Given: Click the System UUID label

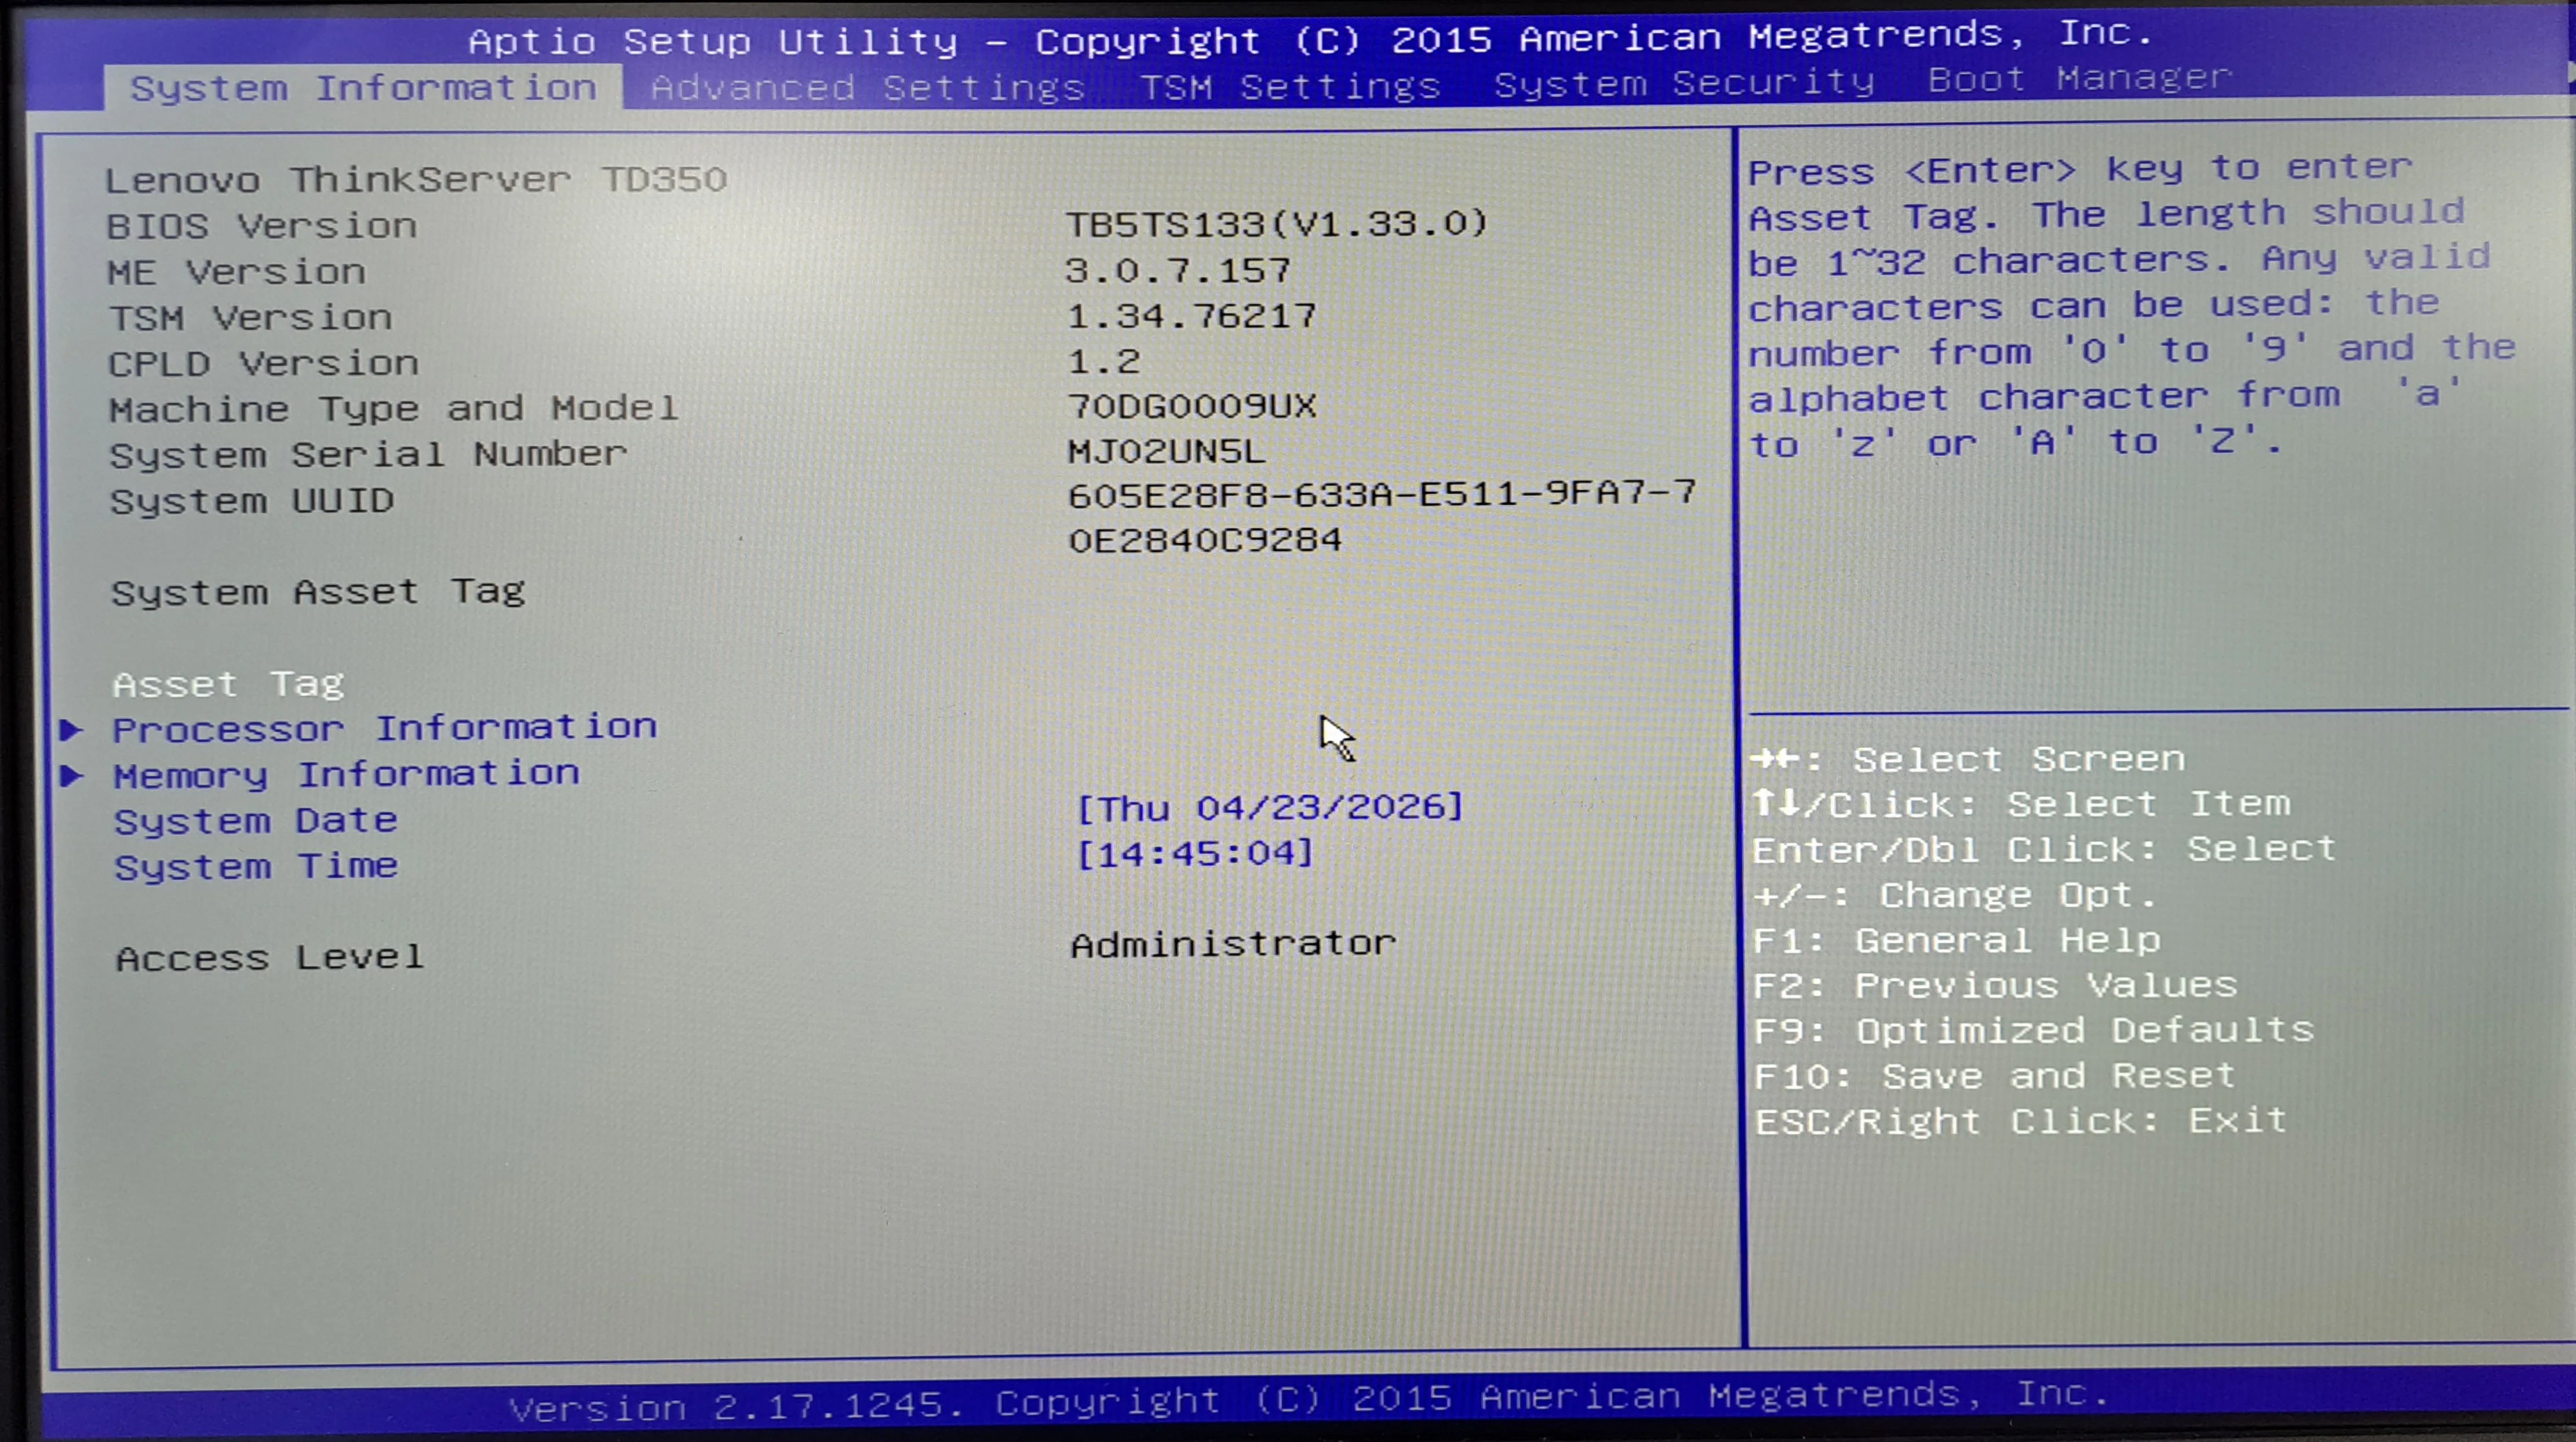Looking at the screenshot, I should [252, 501].
